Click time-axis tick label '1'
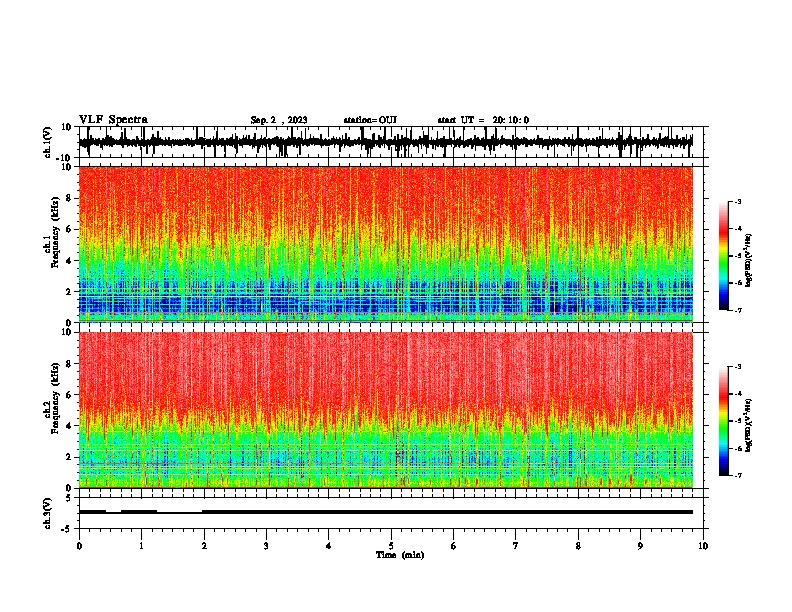The image size is (792, 612). (141, 546)
